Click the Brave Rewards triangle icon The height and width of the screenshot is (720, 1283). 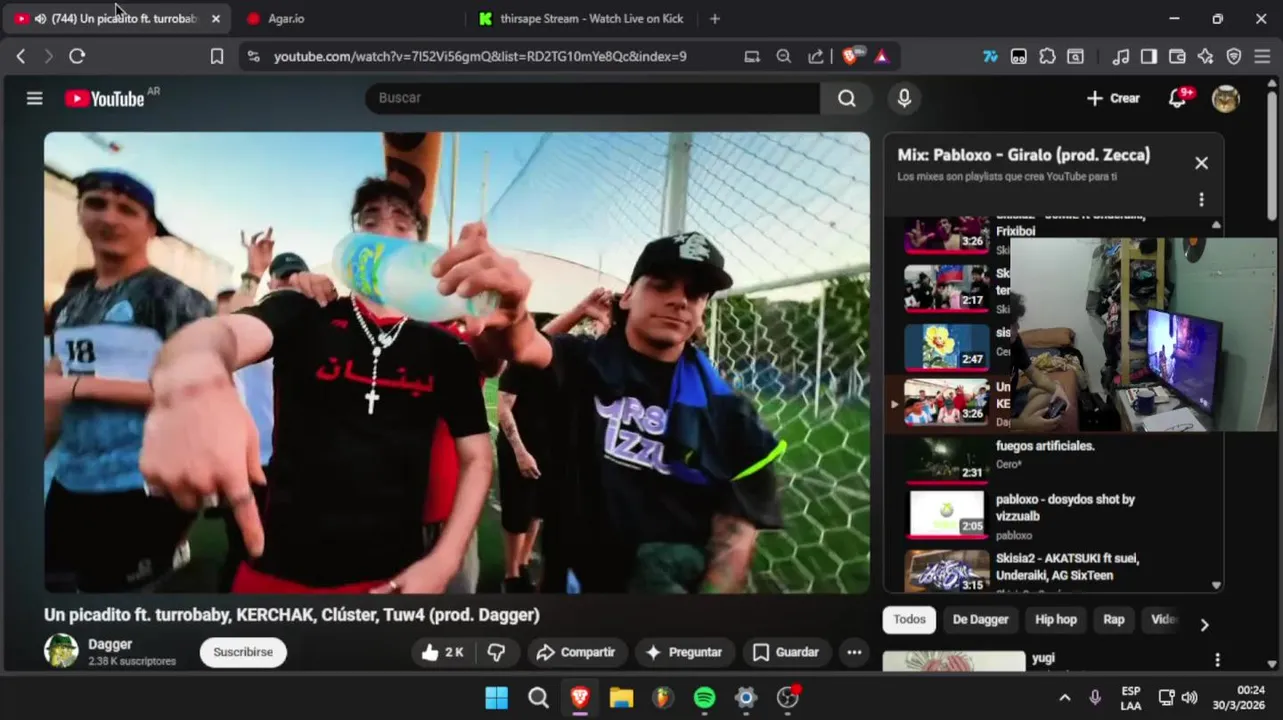click(881, 57)
